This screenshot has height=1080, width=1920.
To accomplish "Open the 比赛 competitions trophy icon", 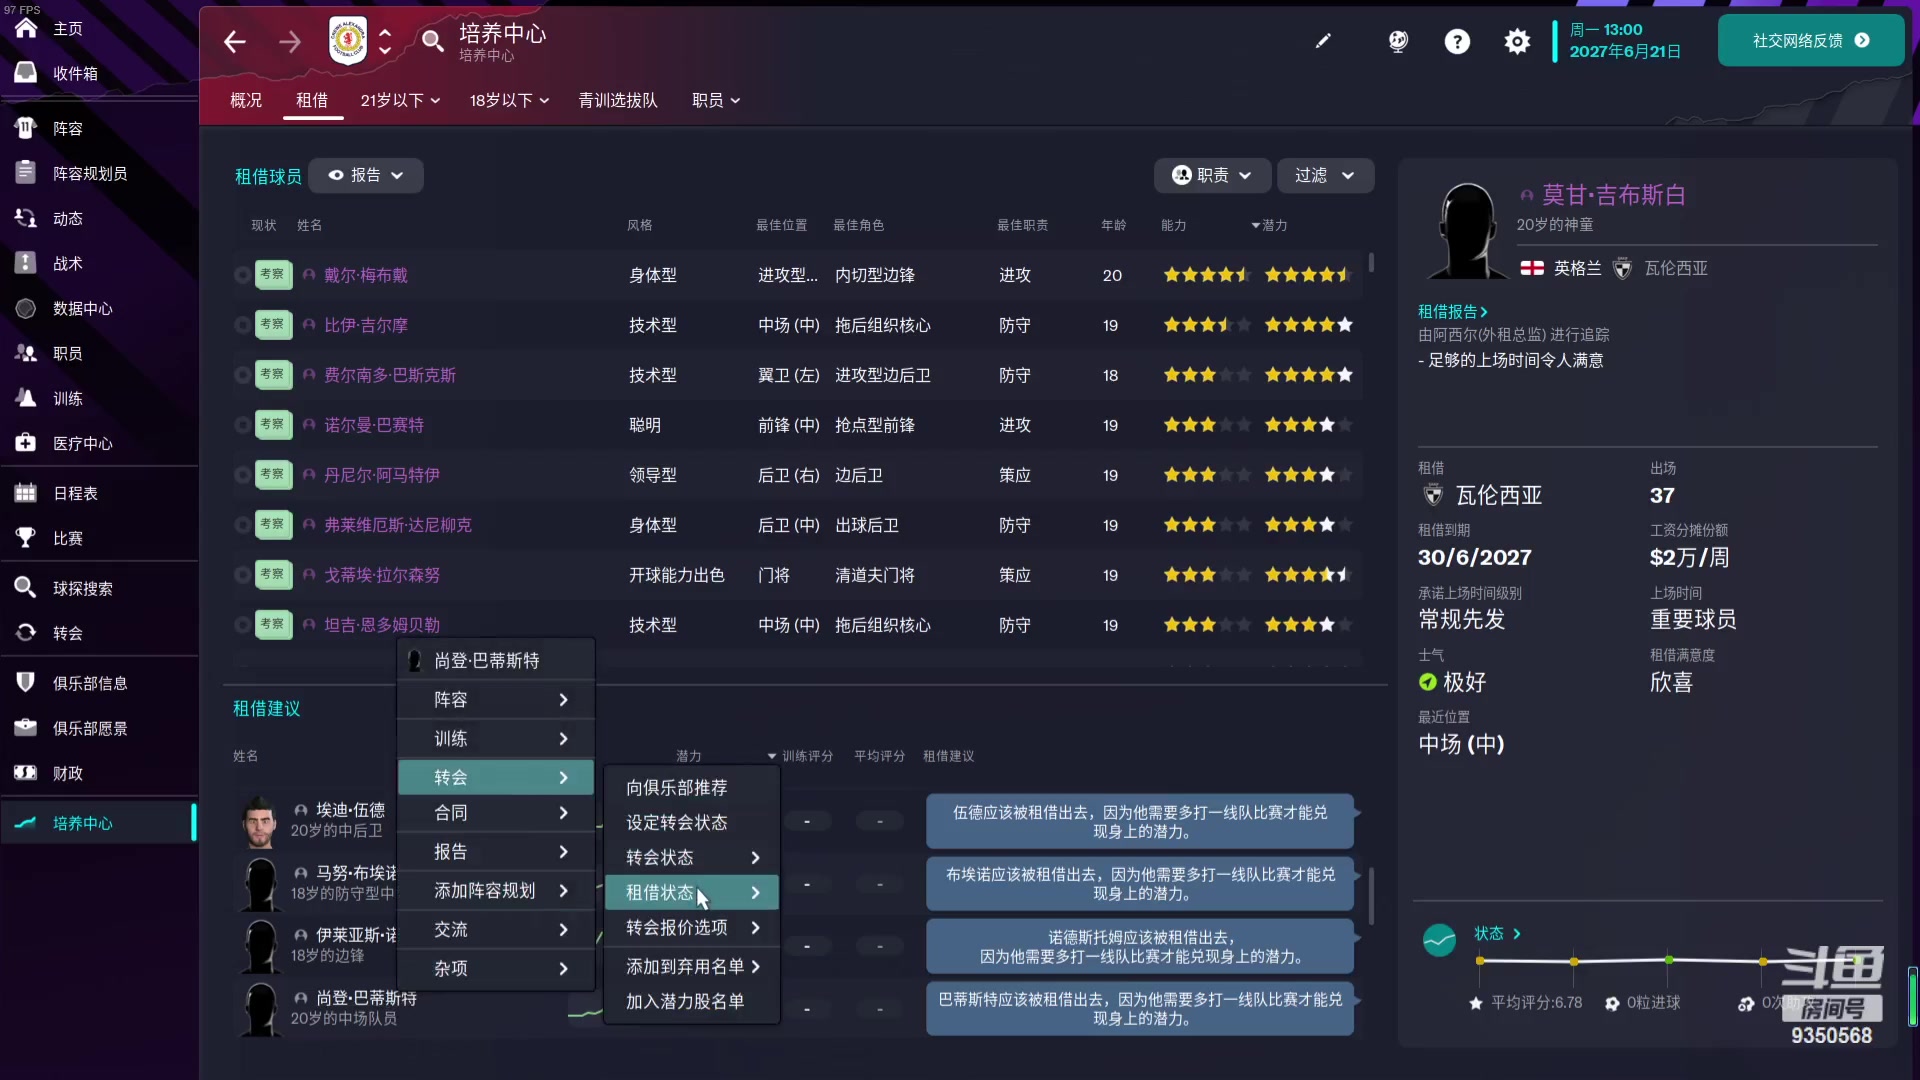I will 26,538.
